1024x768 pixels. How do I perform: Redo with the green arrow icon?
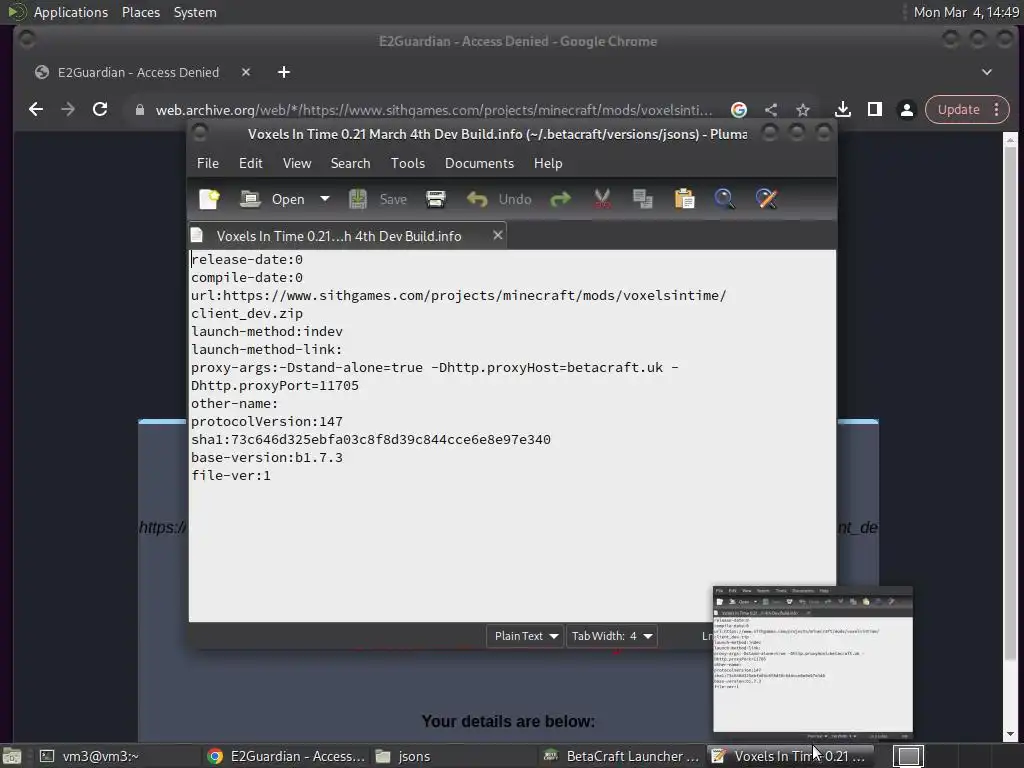coord(560,199)
